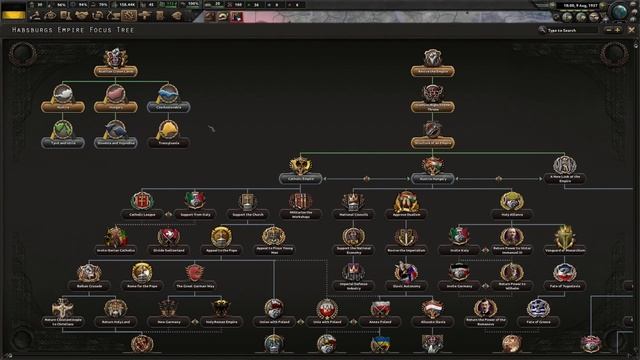This screenshot has width=640, height=360.
Task: Select the highlighted Recruit and Deploy toolbar icon
Action: pos(129,16)
